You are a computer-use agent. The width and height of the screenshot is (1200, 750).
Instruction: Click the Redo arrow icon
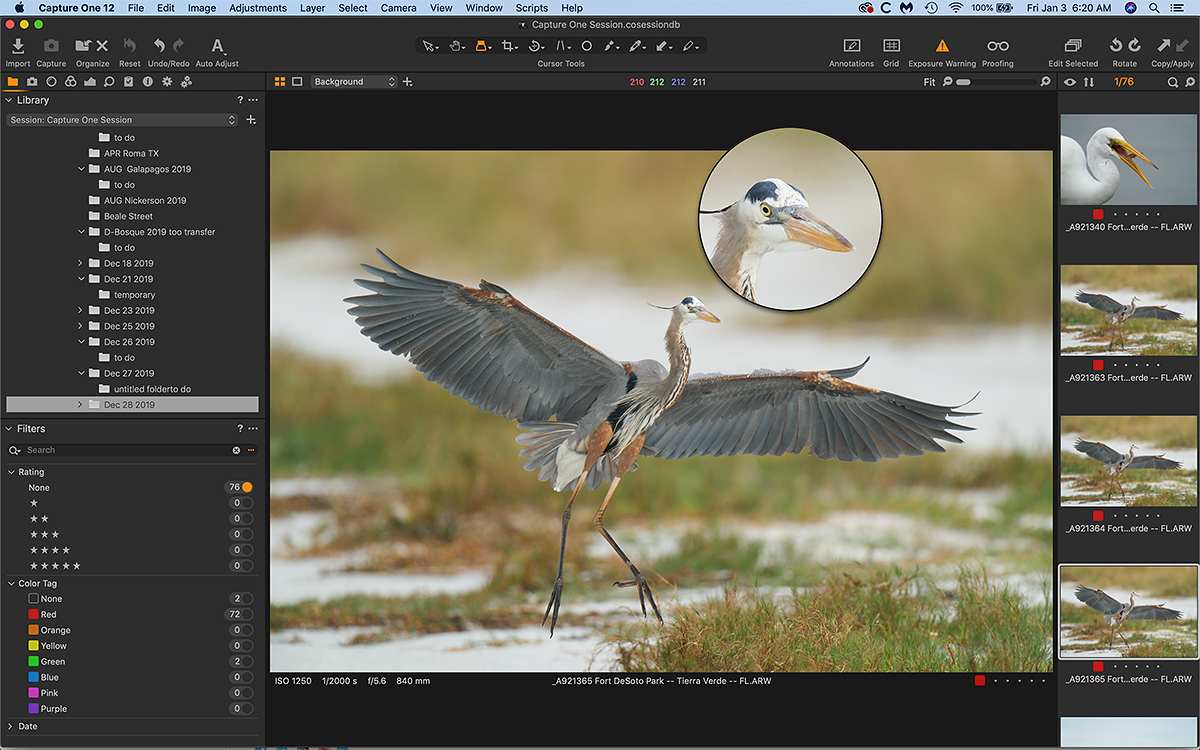(x=178, y=46)
